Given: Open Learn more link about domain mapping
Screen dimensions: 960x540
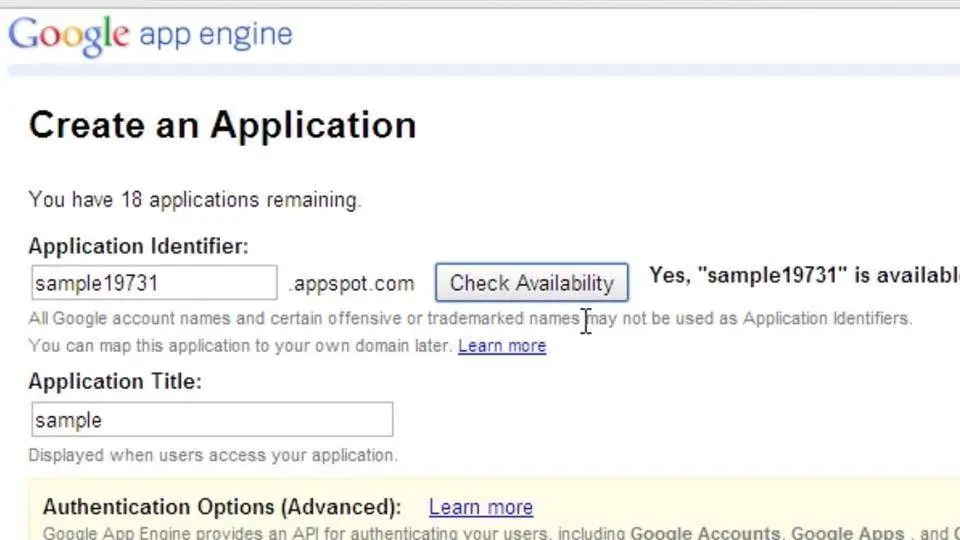Looking at the screenshot, I should pos(502,346).
